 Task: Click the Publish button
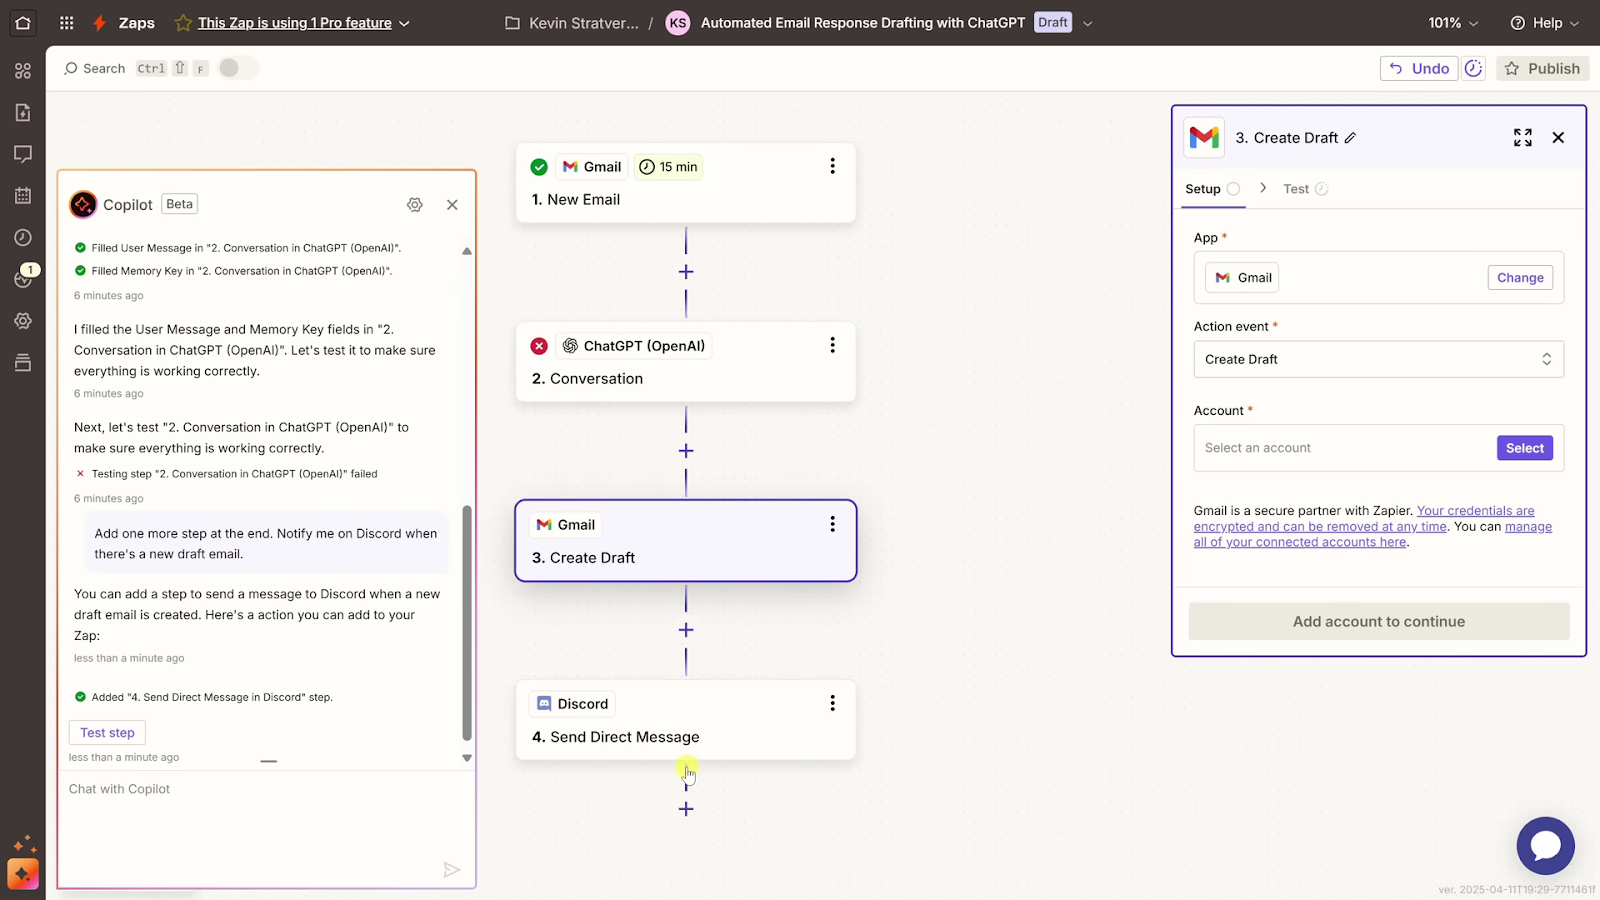tap(1542, 68)
